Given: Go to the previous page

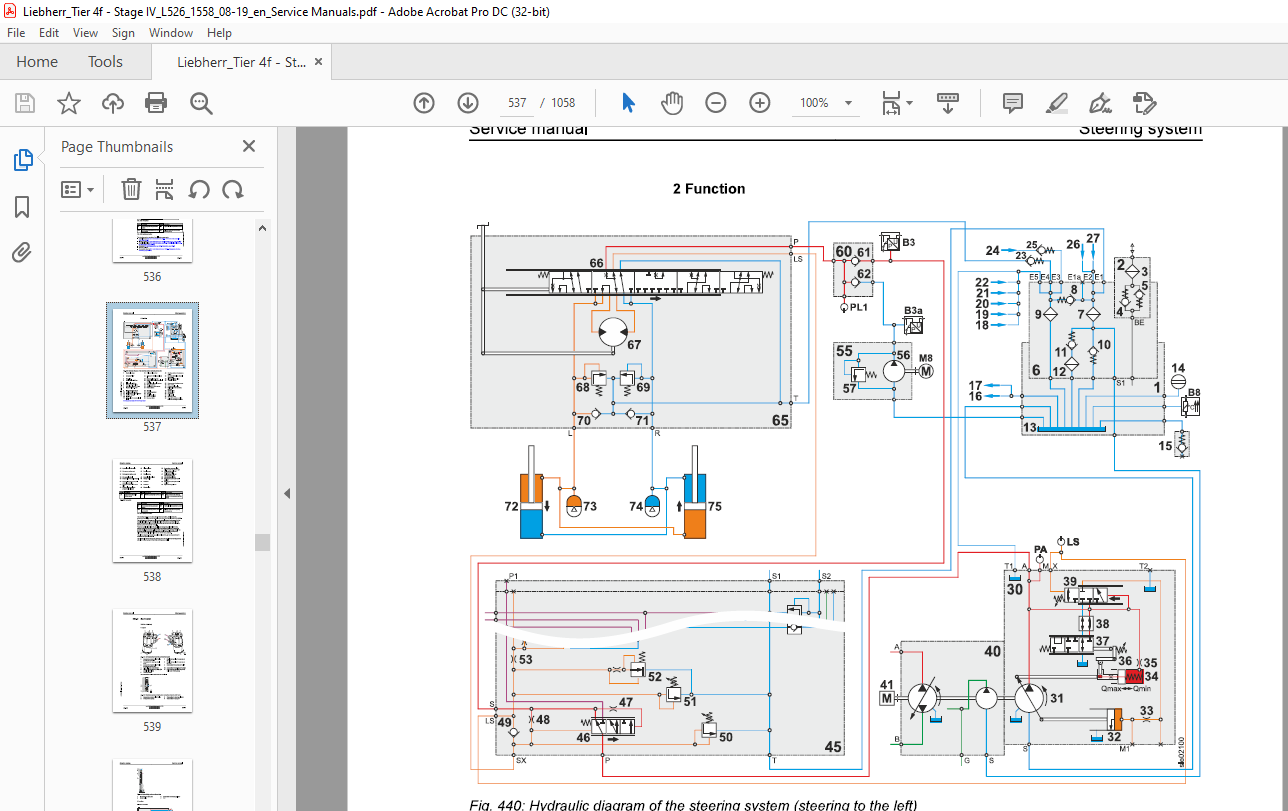Looking at the screenshot, I should [424, 103].
